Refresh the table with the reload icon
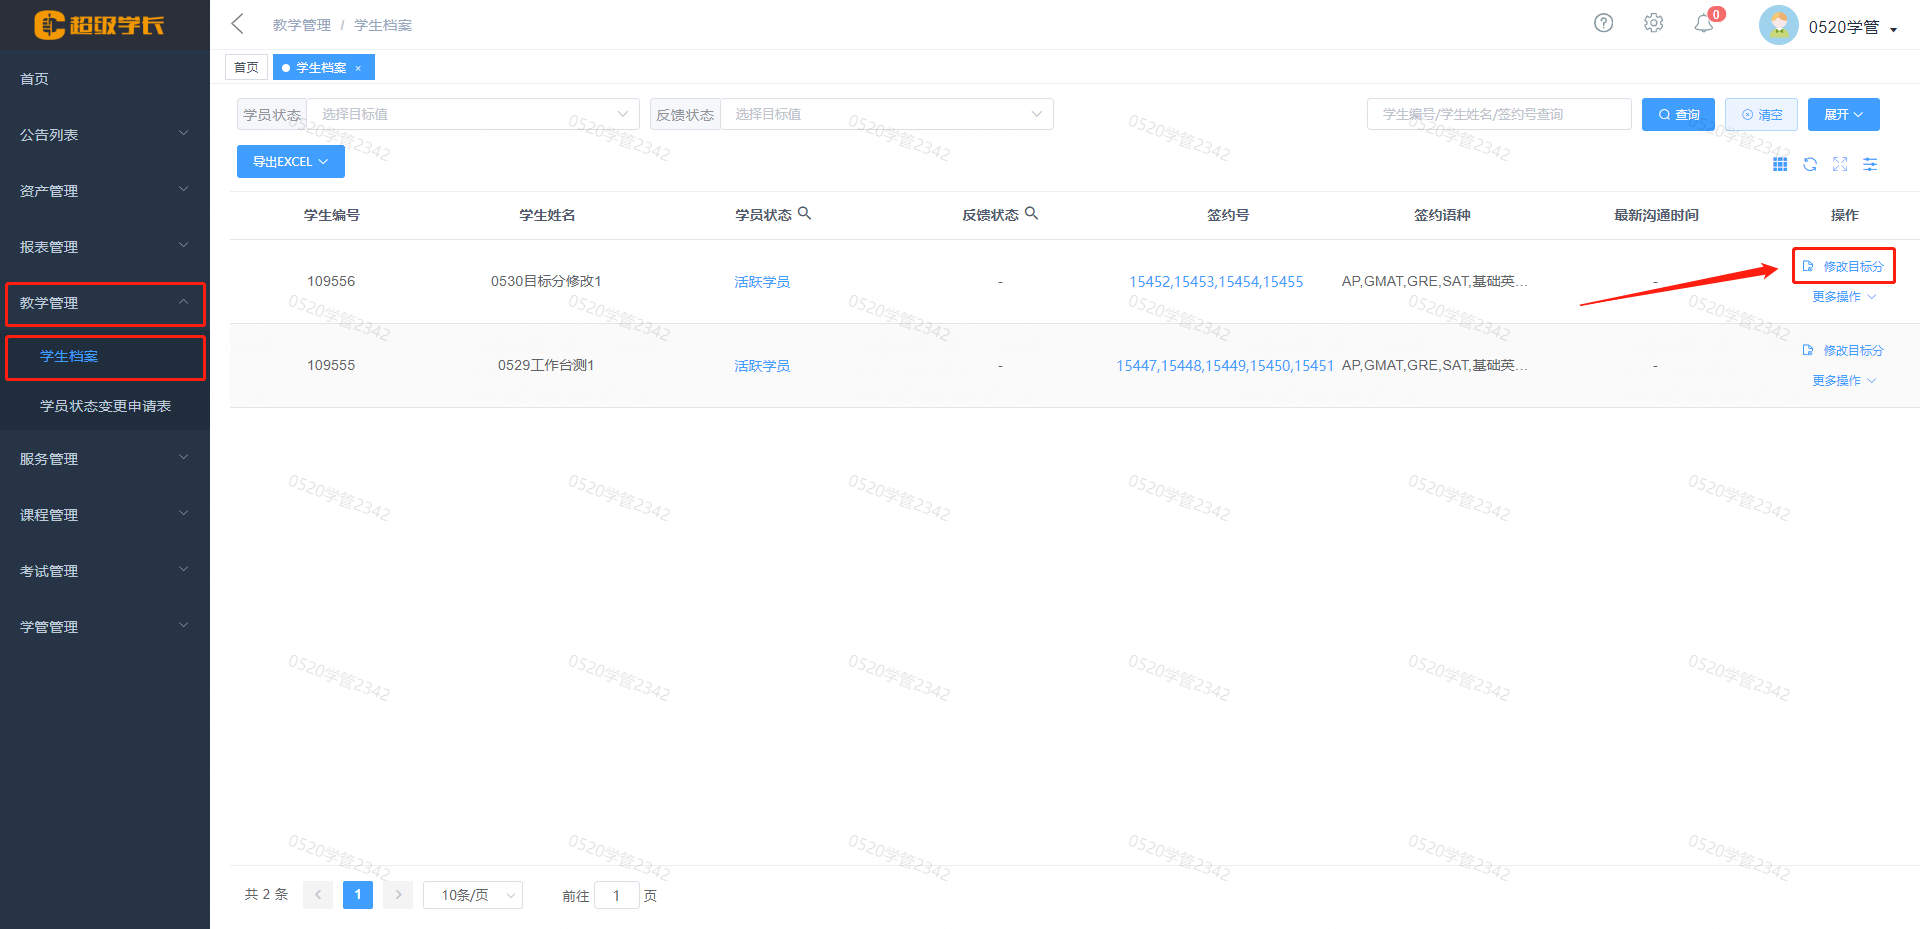This screenshot has height=929, width=1920. pos(1810,164)
